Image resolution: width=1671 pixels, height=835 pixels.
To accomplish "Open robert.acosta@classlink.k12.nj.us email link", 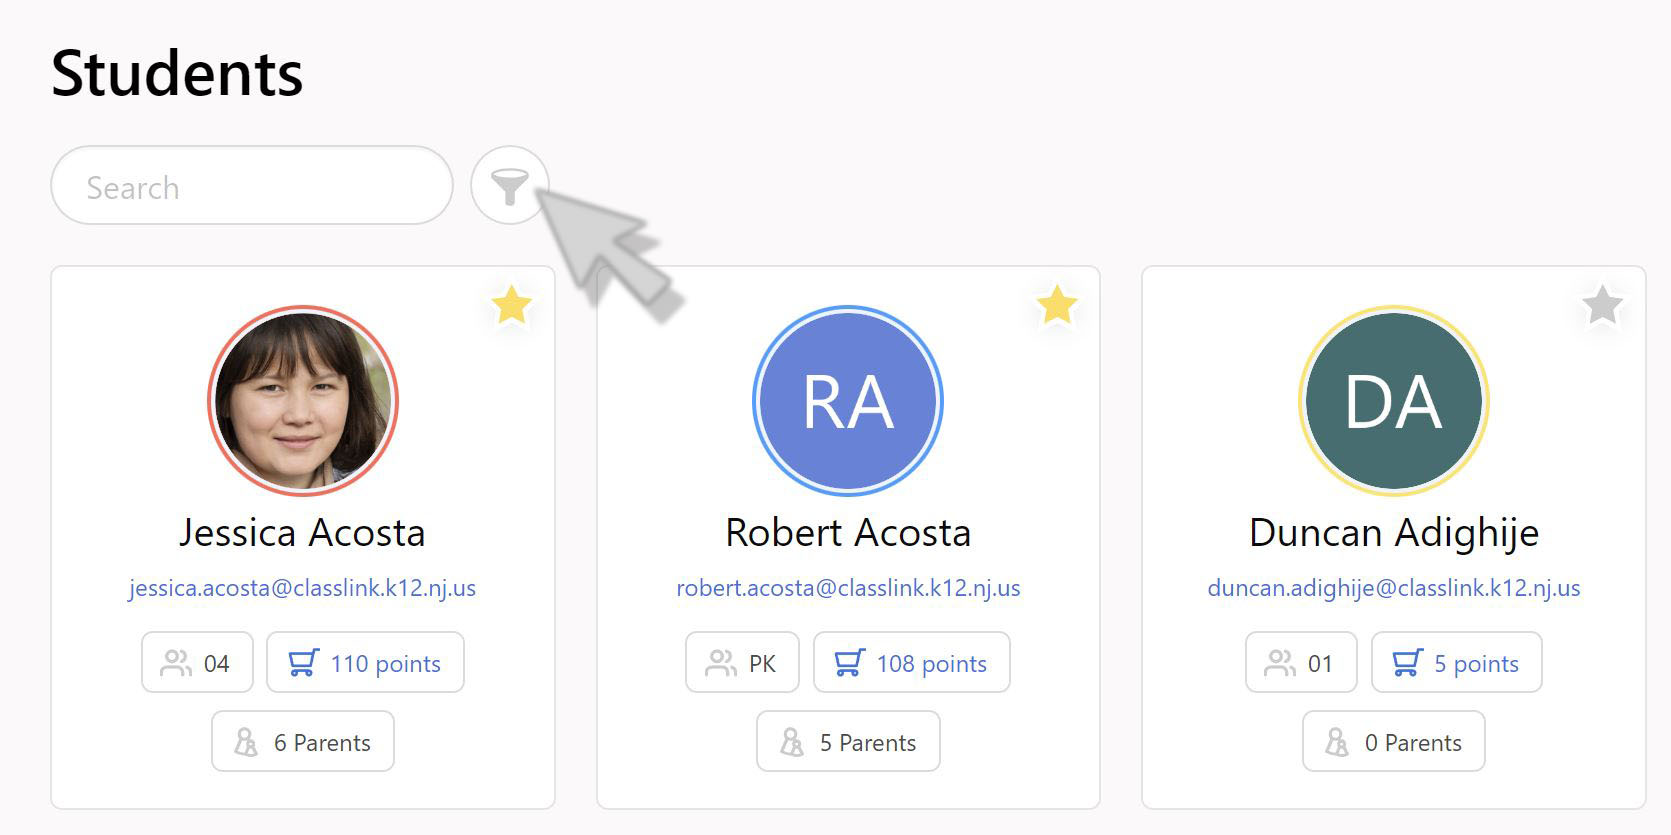I will click(x=848, y=588).
